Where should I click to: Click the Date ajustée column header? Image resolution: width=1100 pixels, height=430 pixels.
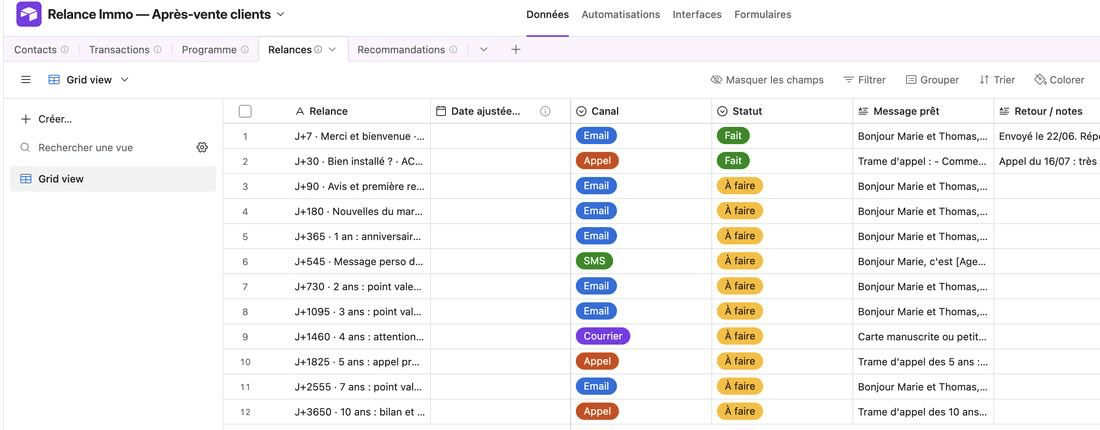(500, 111)
